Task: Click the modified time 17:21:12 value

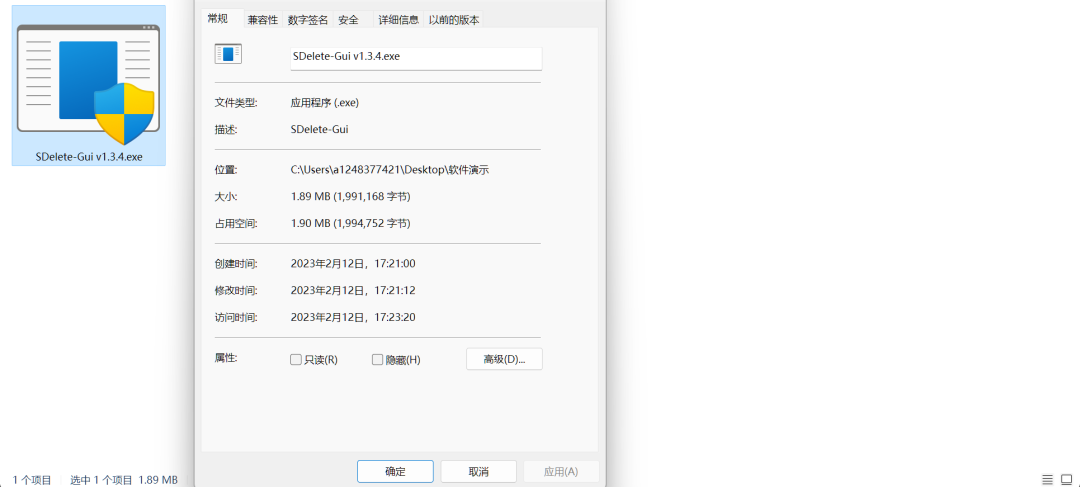Action: click(353, 291)
